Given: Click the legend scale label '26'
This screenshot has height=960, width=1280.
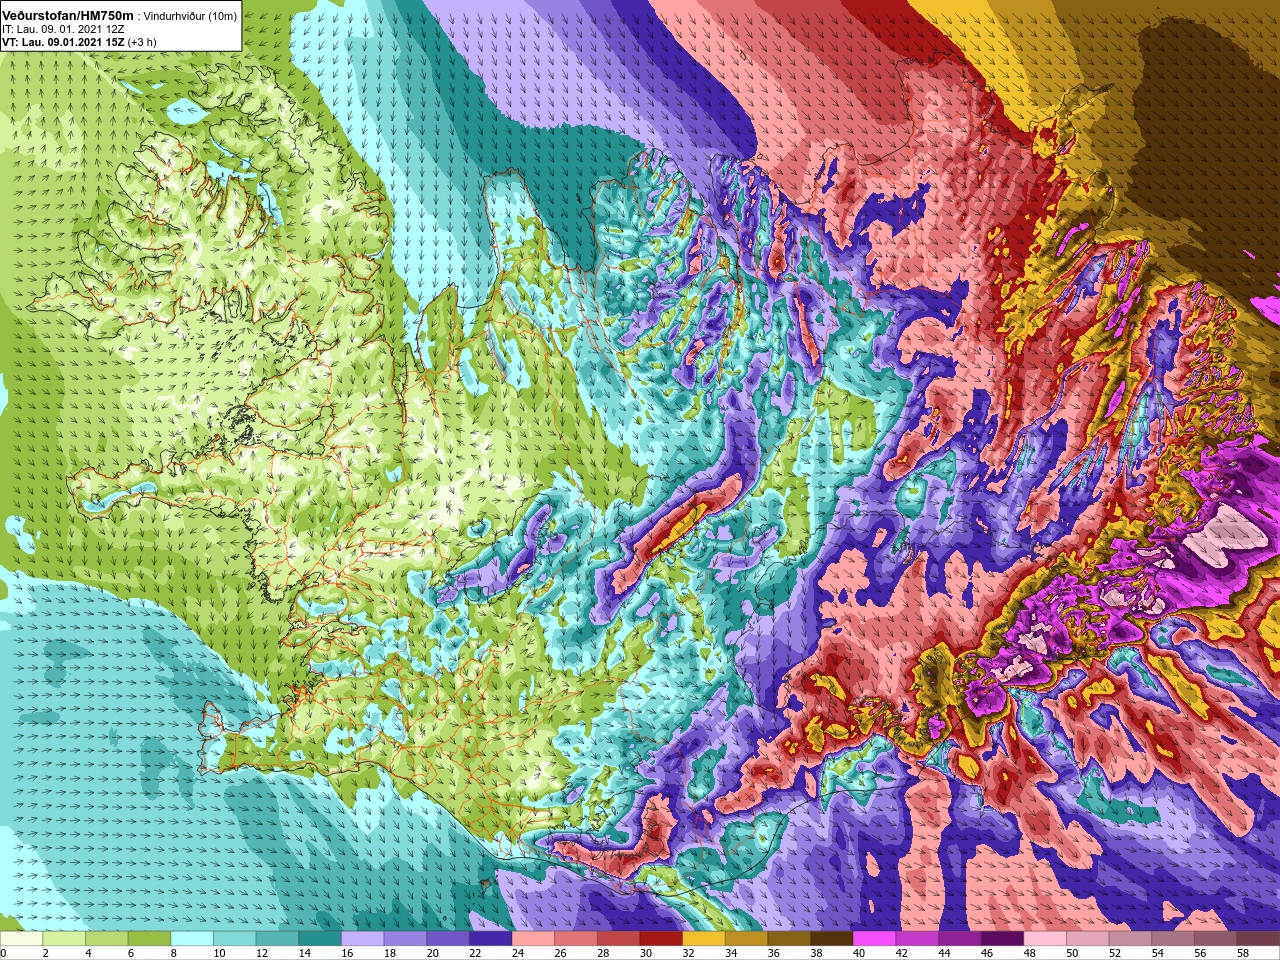Looking at the screenshot, I should pyautogui.click(x=560, y=954).
